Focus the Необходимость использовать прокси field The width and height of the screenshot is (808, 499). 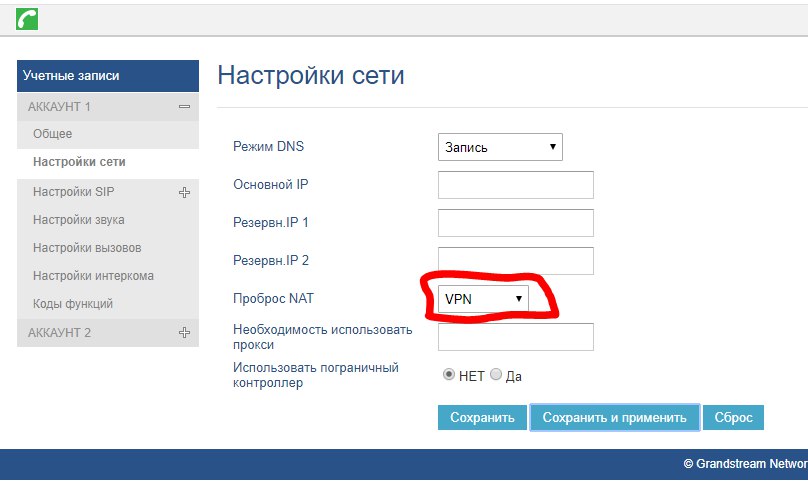point(515,337)
